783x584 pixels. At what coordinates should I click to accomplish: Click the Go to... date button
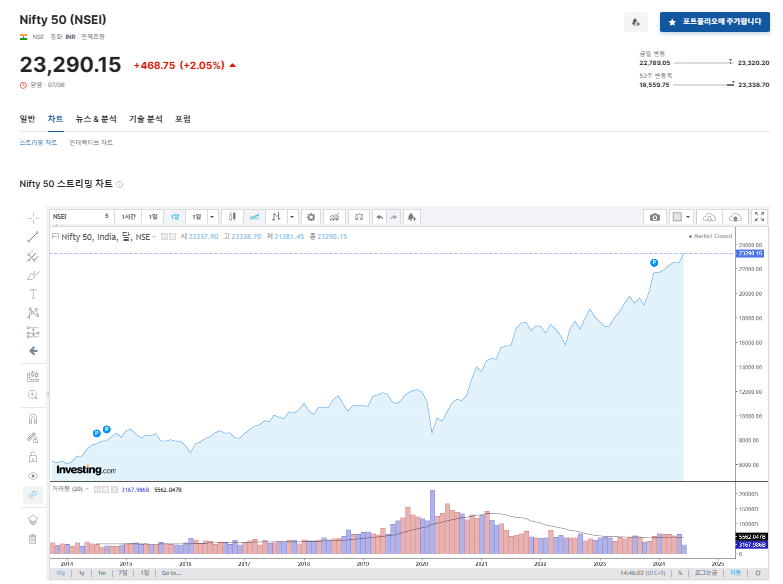click(171, 573)
